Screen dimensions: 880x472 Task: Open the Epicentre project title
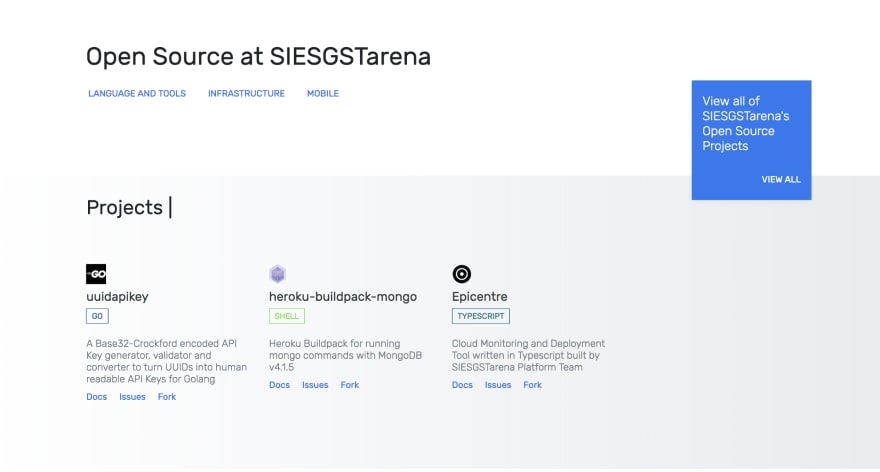[479, 296]
